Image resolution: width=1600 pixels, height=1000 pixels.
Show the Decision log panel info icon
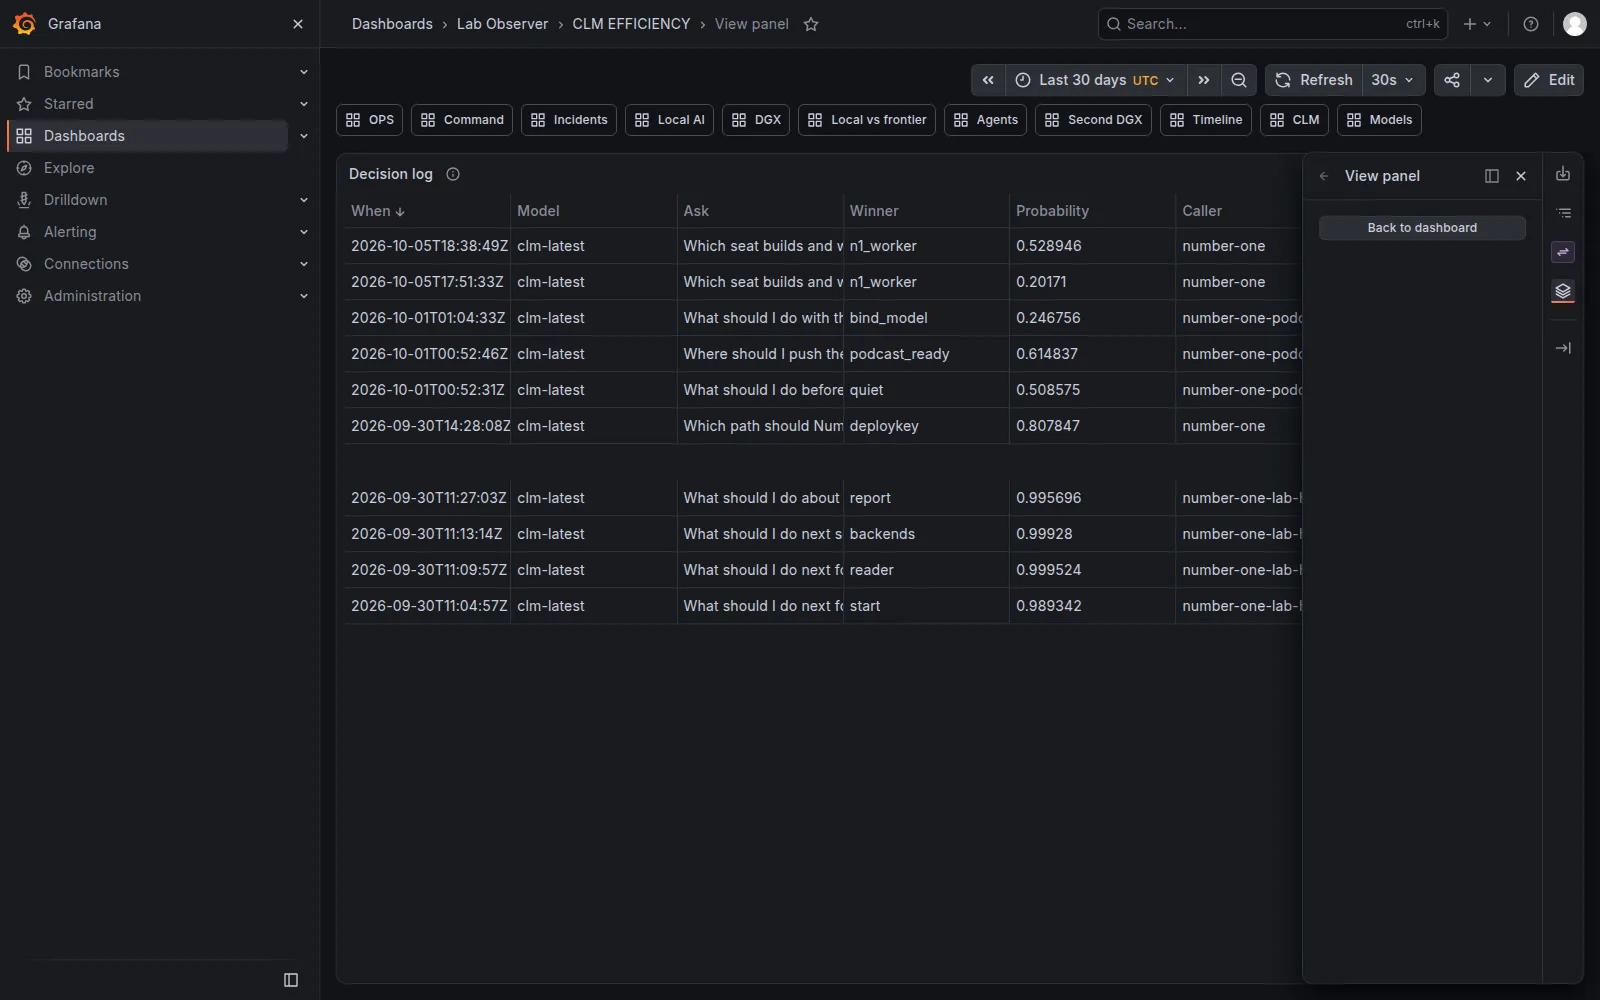pyautogui.click(x=453, y=174)
